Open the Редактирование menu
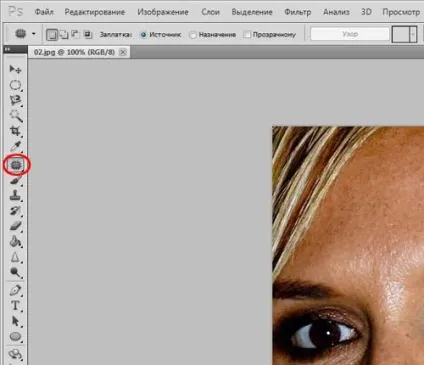The width and height of the screenshot is (424, 365). coord(95,12)
